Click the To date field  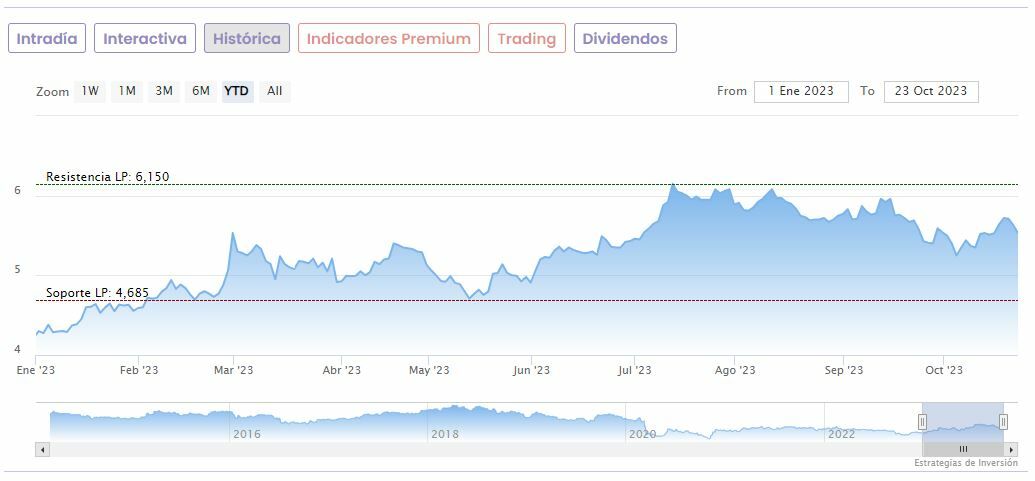point(931,91)
